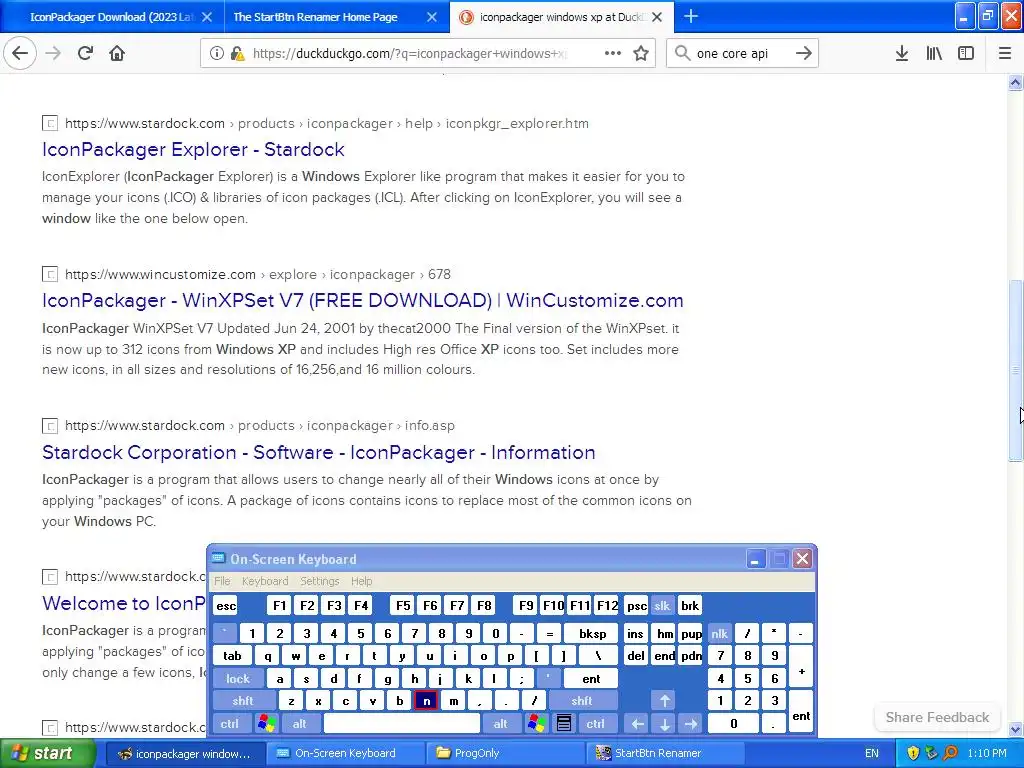Click the psc print screen key
This screenshot has width=1024, height=768.
click(x=637, y=605)
